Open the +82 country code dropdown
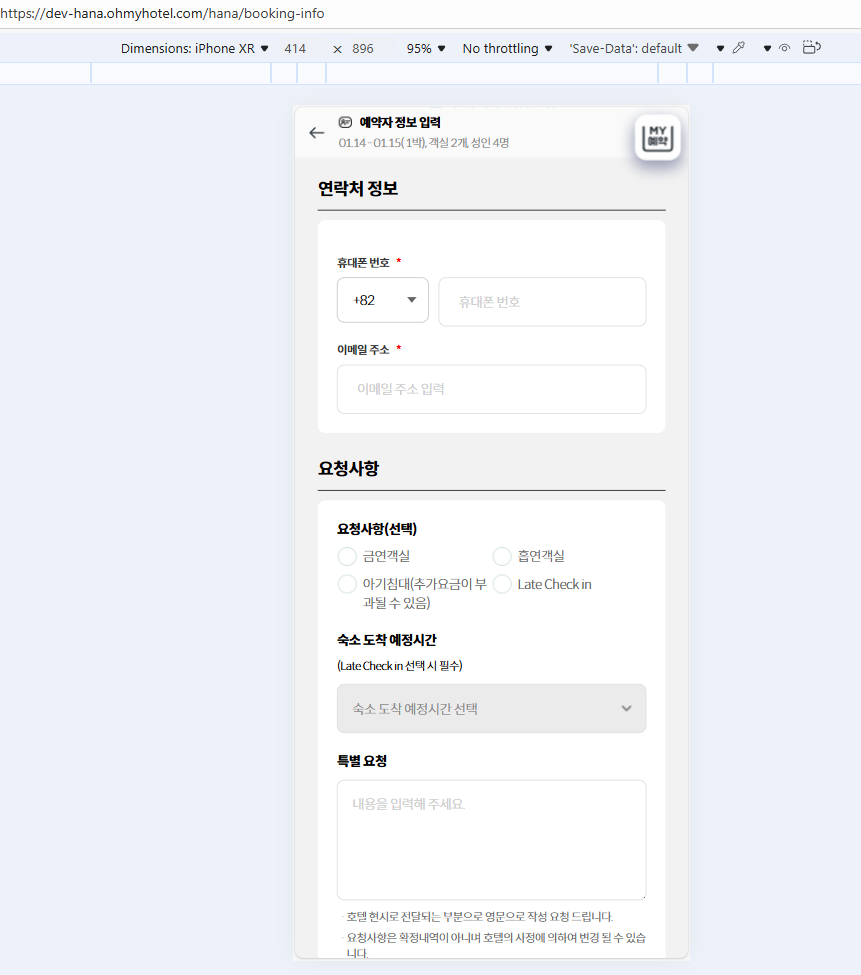This screenshot has width=861, height=975. point(383,300)
